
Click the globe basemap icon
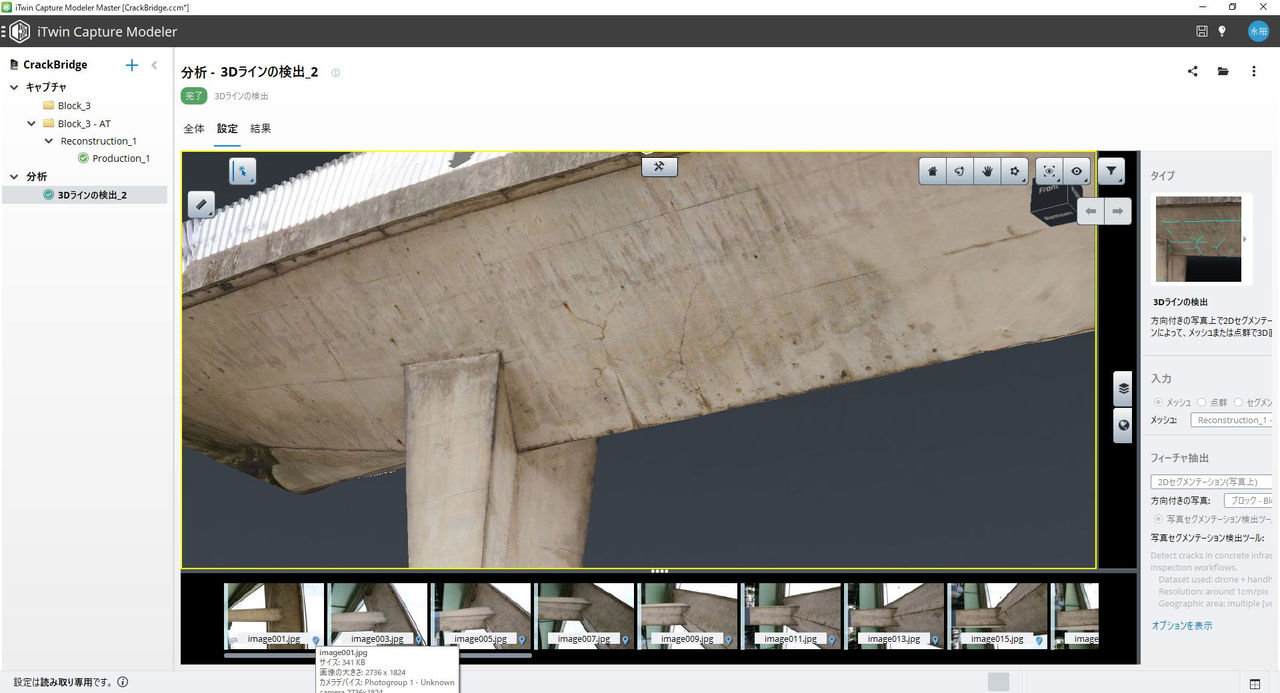(x=1123, y=425)
